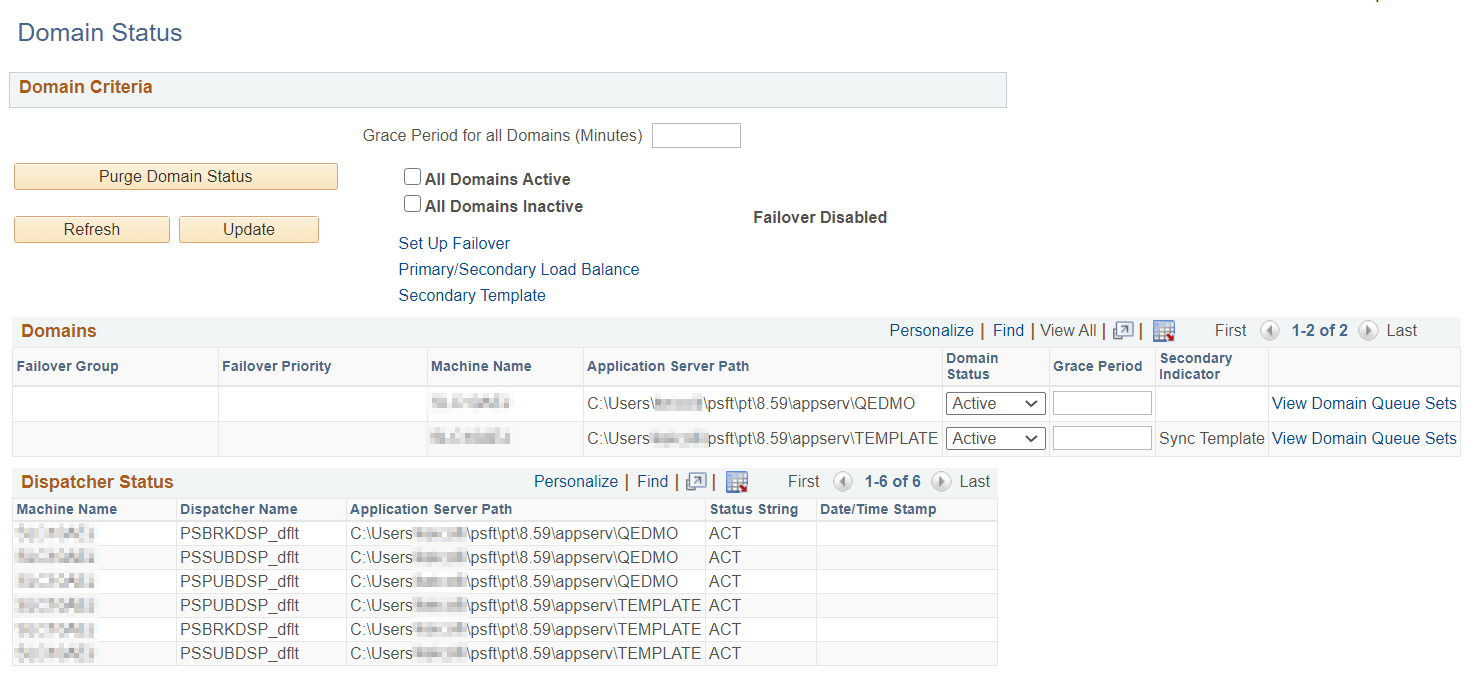Click the Update button
Viewport: 1477px width, 677px height.
248,229
